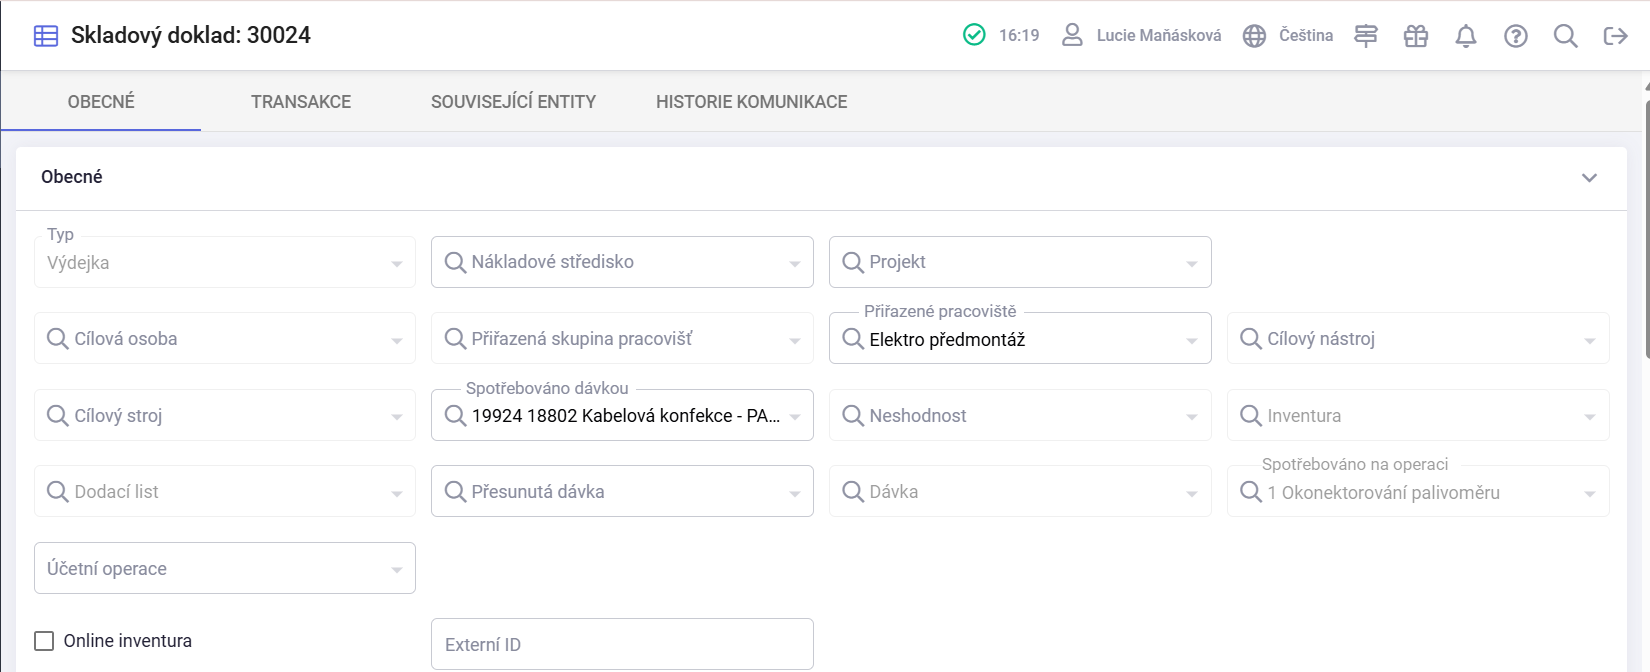Open the Účetní operace dropdown
Viewport: 1650px width, 672px height.
[x=225, y=568]
